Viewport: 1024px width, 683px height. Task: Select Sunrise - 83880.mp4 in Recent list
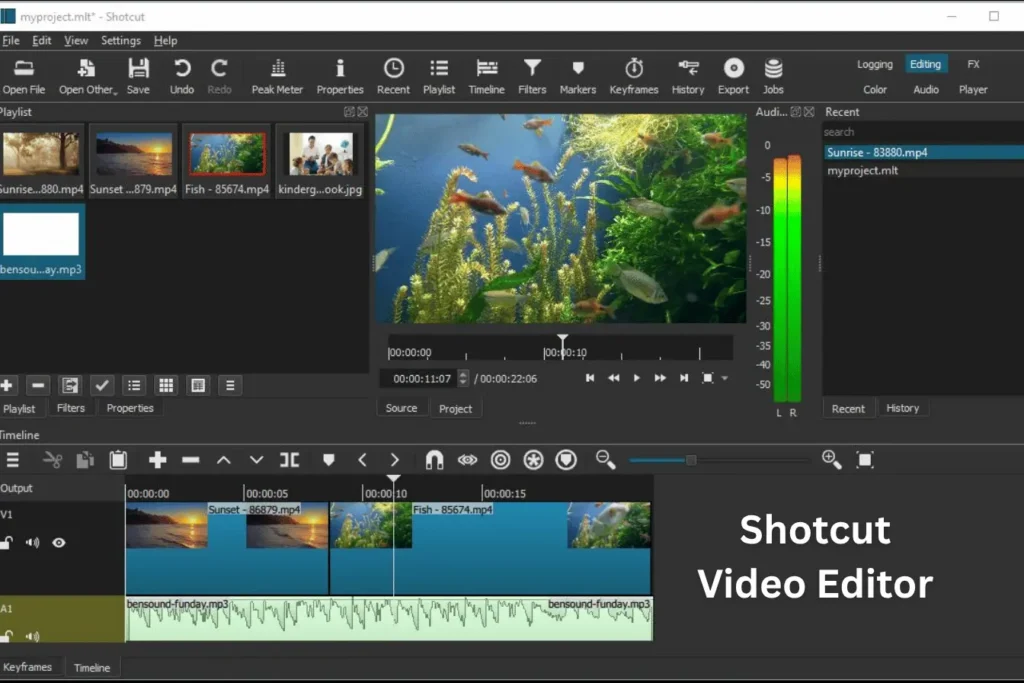[923, 152]
